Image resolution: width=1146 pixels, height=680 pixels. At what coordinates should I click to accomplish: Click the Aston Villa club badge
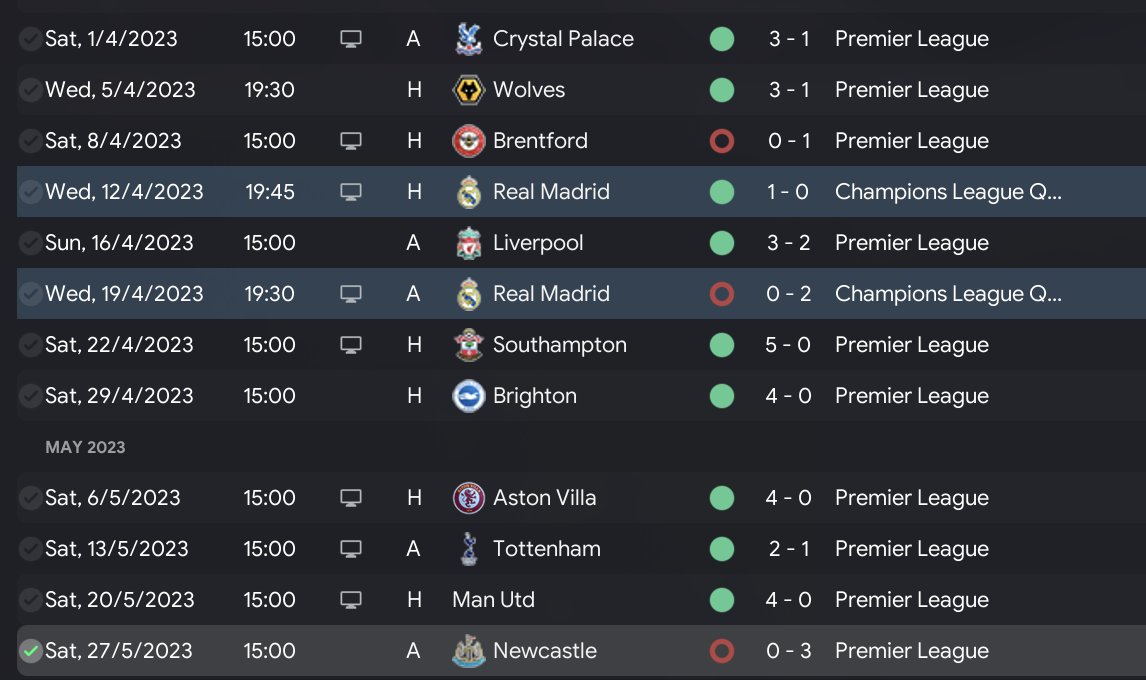pos(467,498)
